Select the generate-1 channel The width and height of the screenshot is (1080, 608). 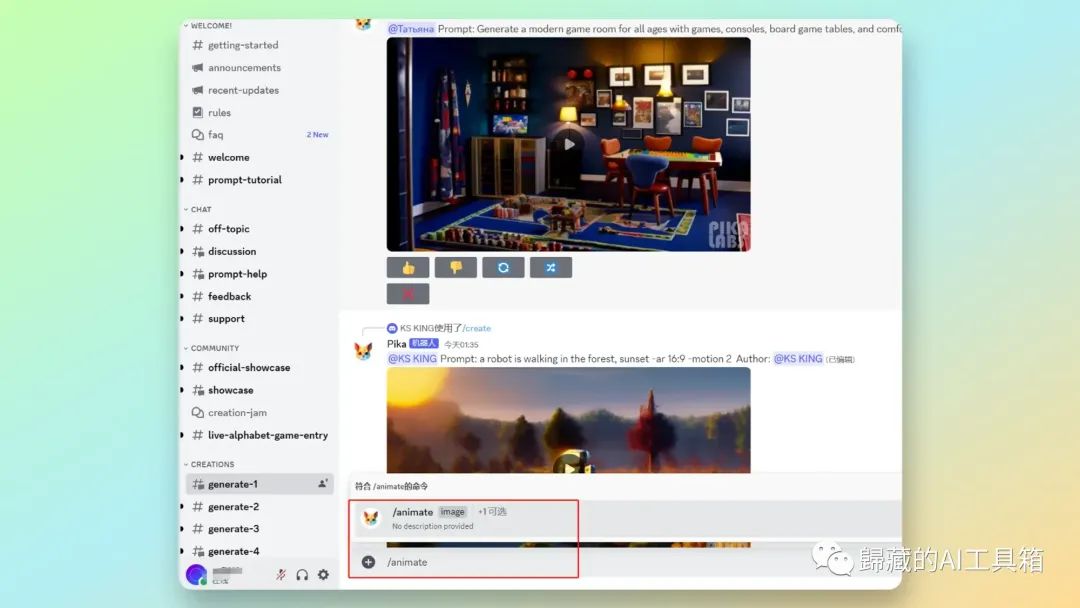[259, 484]
